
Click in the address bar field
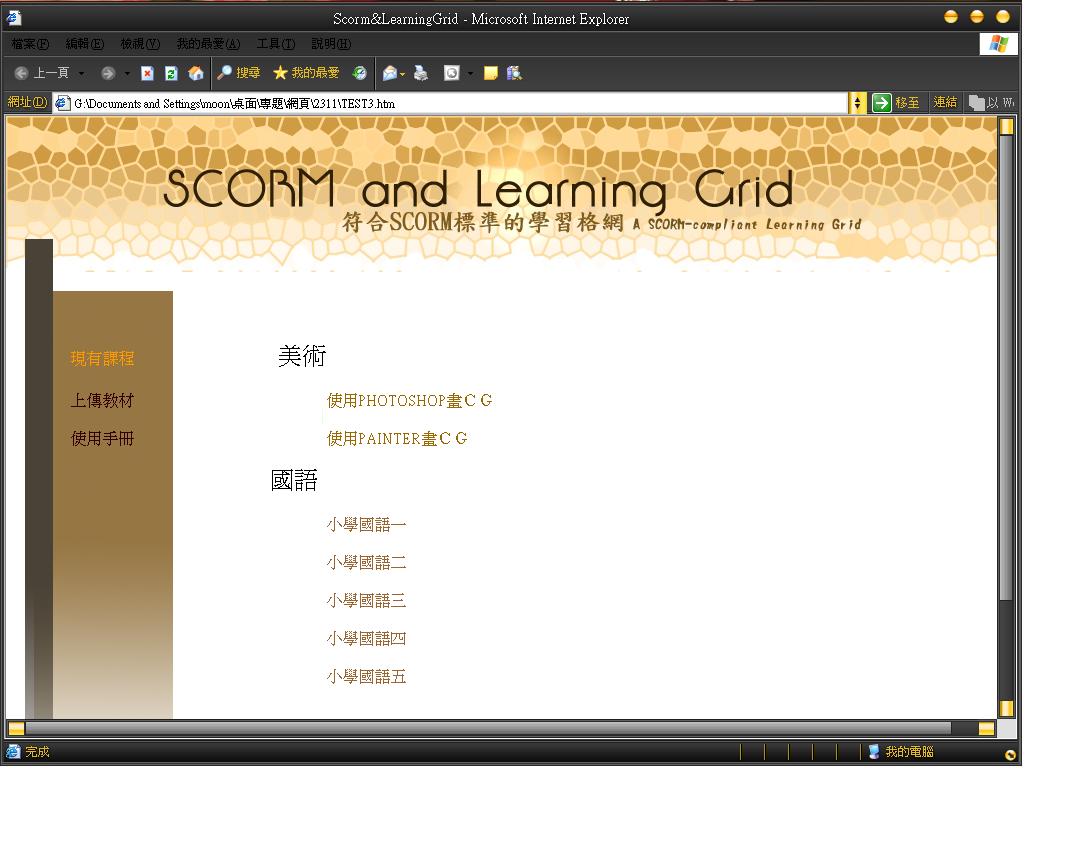[x=450, y=103]
